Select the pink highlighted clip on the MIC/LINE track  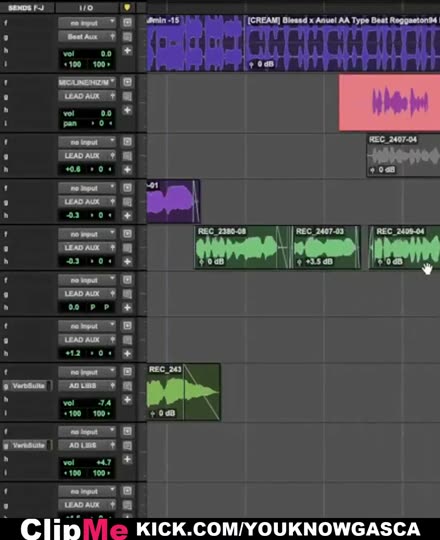pyautogui.click(x=389, y=103)
